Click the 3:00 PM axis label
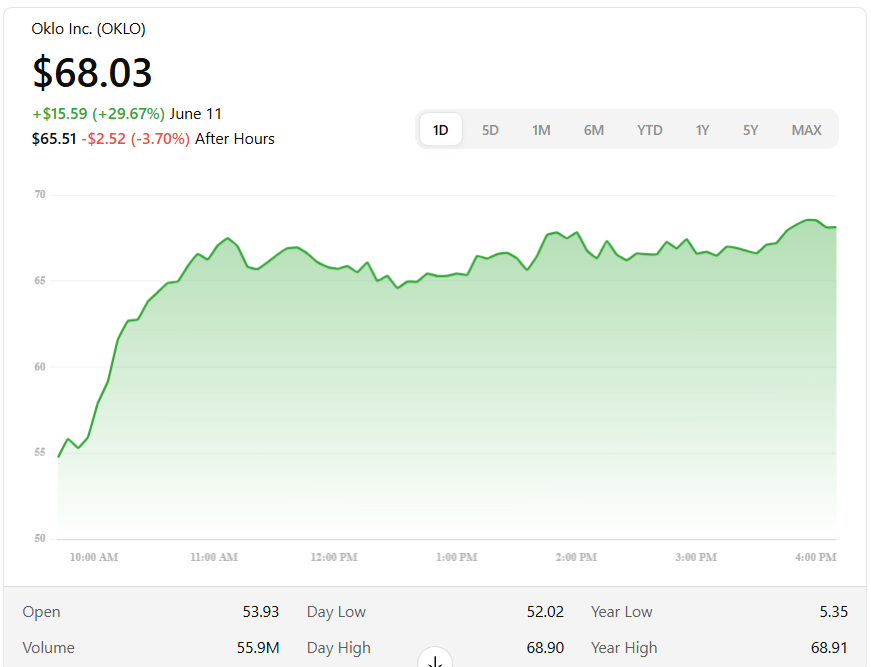871x667 pixels. click(696, 557)
